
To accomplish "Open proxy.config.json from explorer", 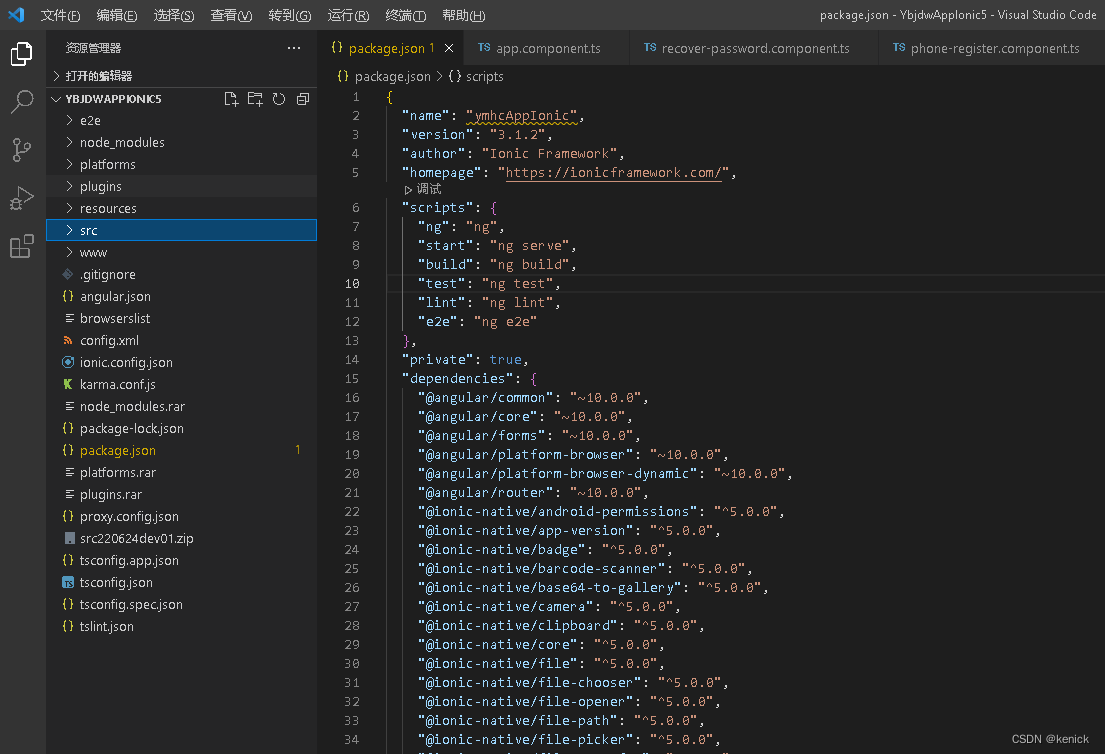I will pyautogui.click(x=182, y=517).
